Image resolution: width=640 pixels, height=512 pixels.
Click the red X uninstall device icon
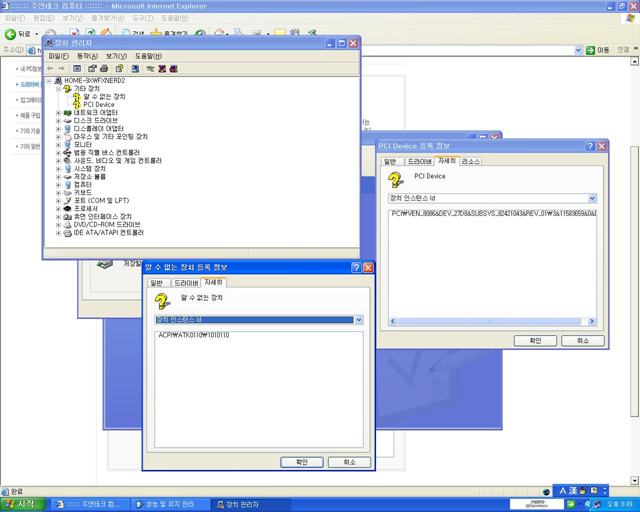[162, 69]
